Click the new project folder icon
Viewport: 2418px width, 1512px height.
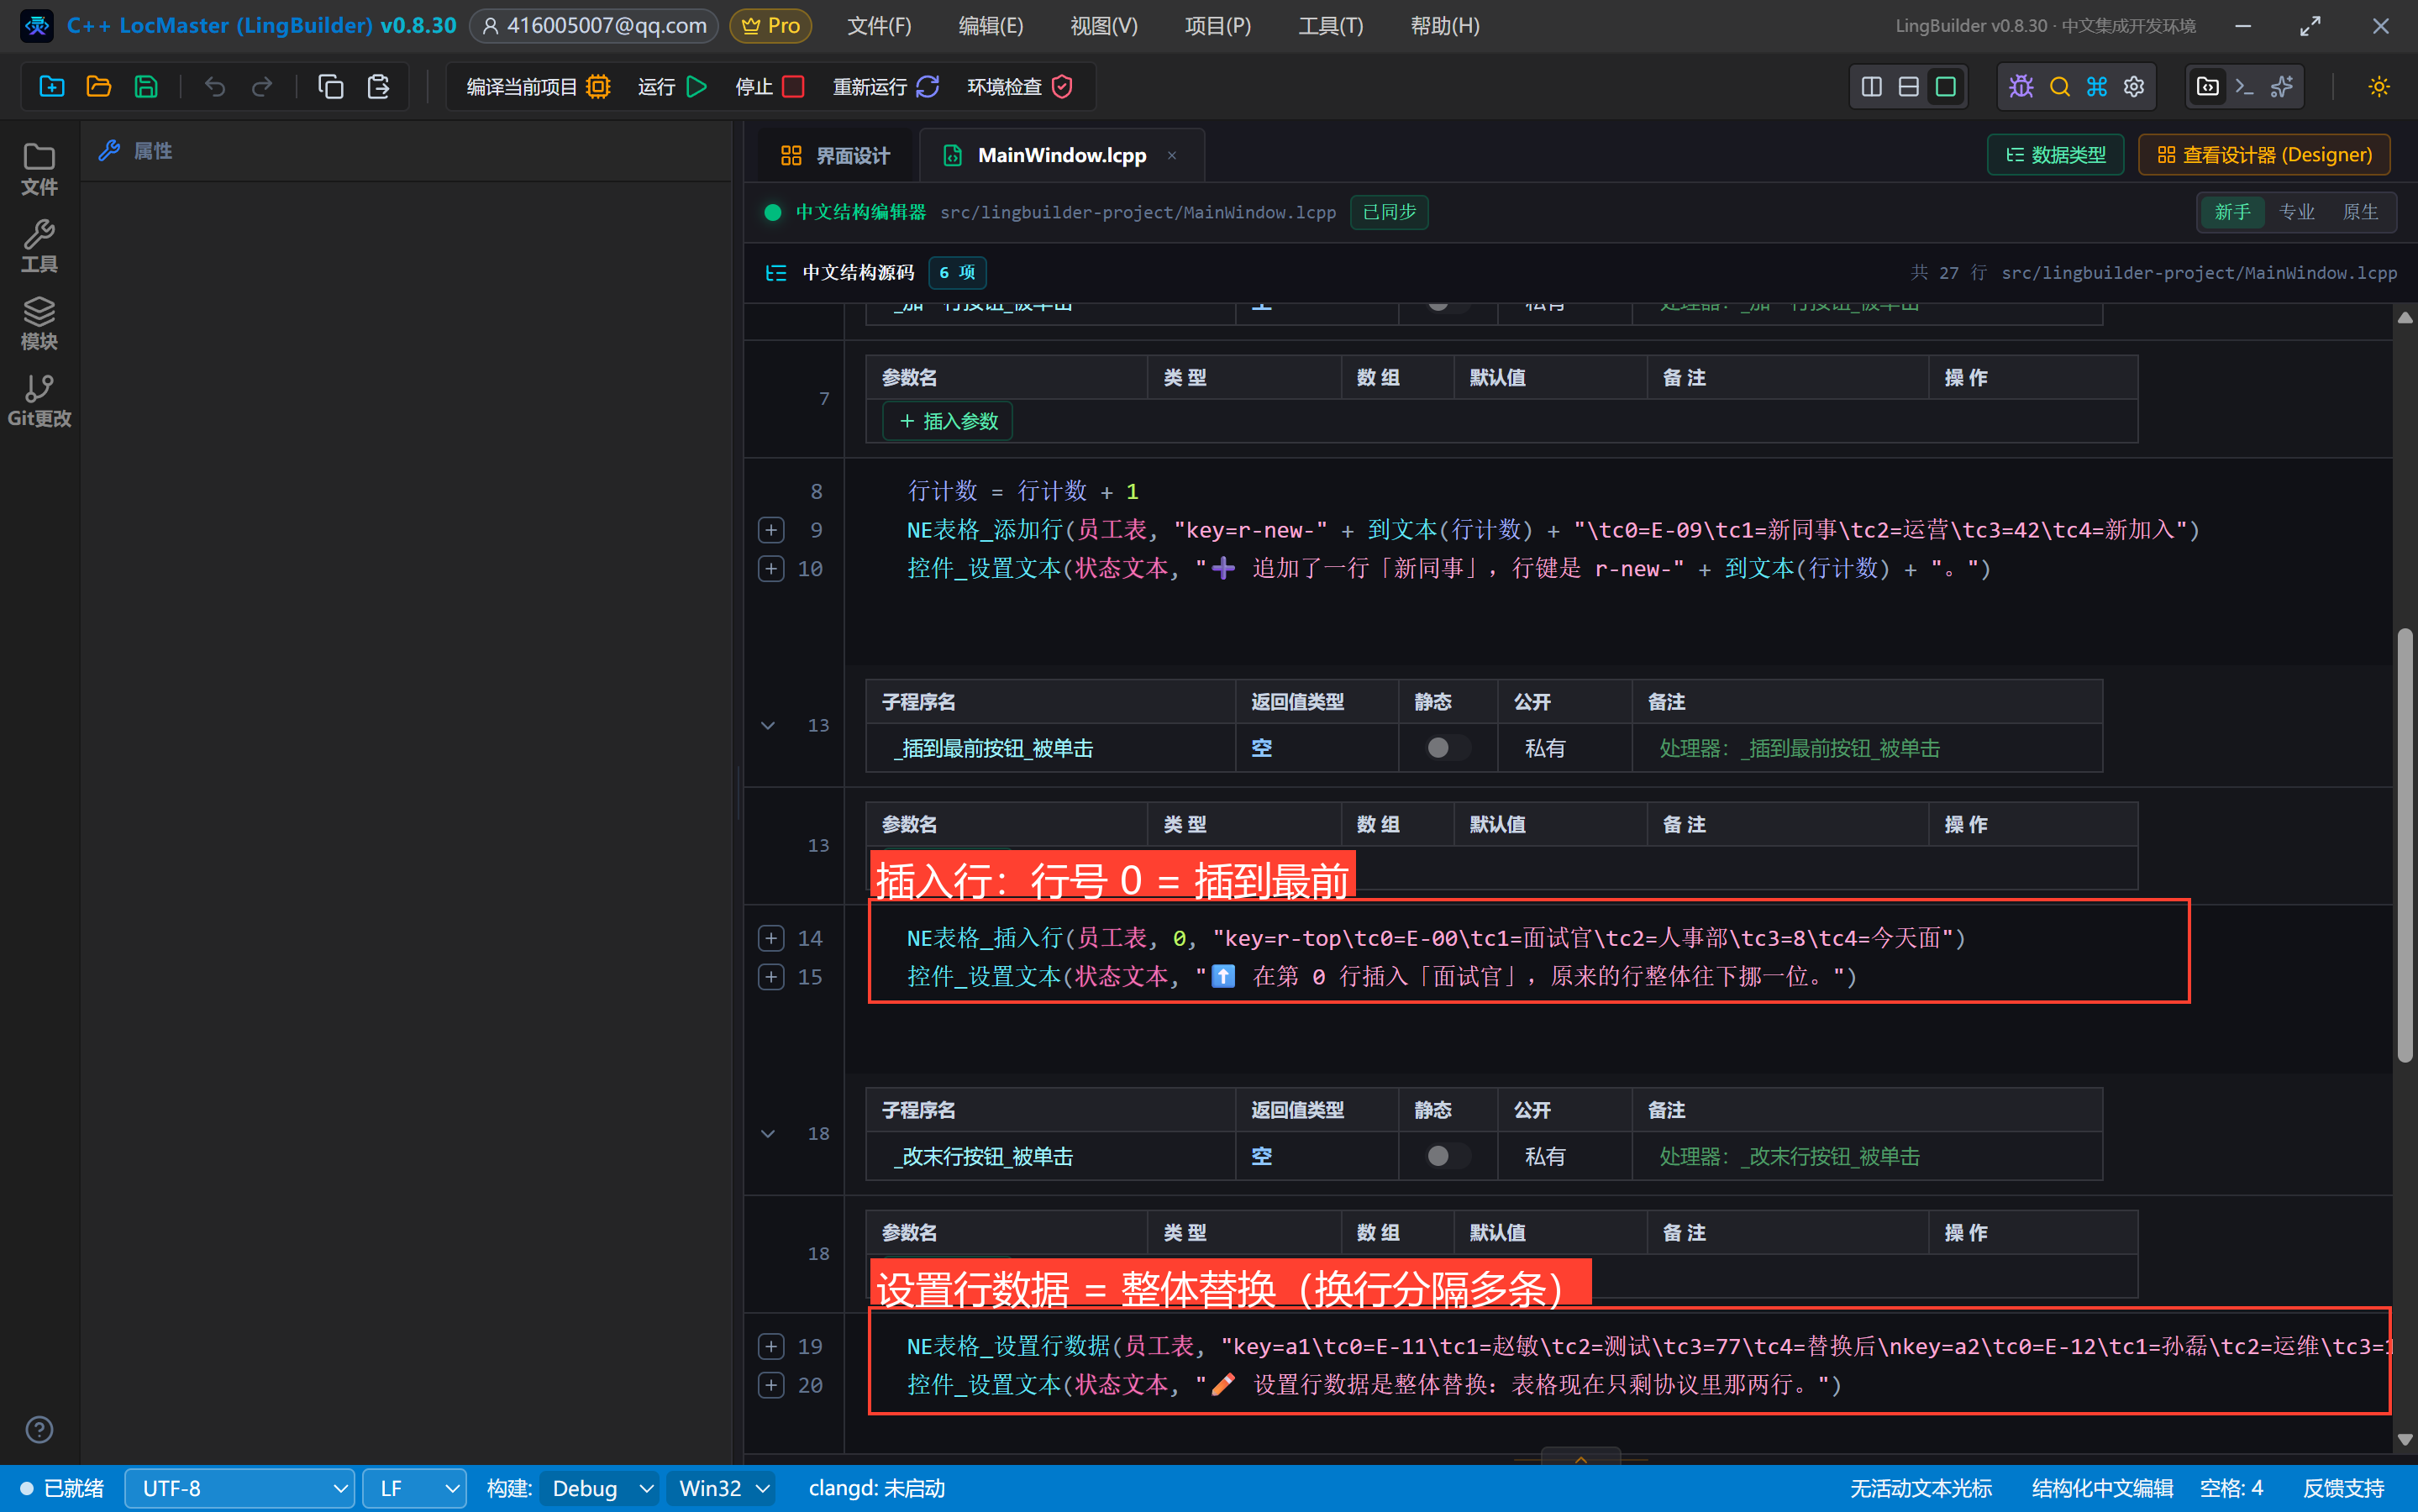(51, 87)
